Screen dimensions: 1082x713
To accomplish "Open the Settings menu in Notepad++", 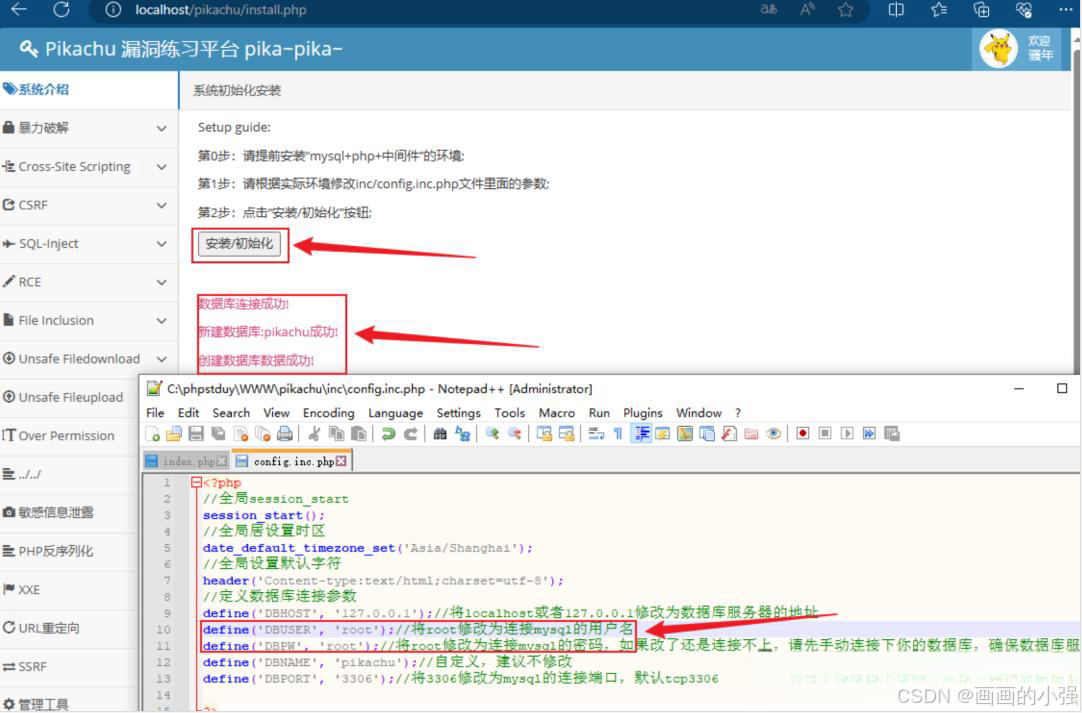I will (x=458, y=413).
